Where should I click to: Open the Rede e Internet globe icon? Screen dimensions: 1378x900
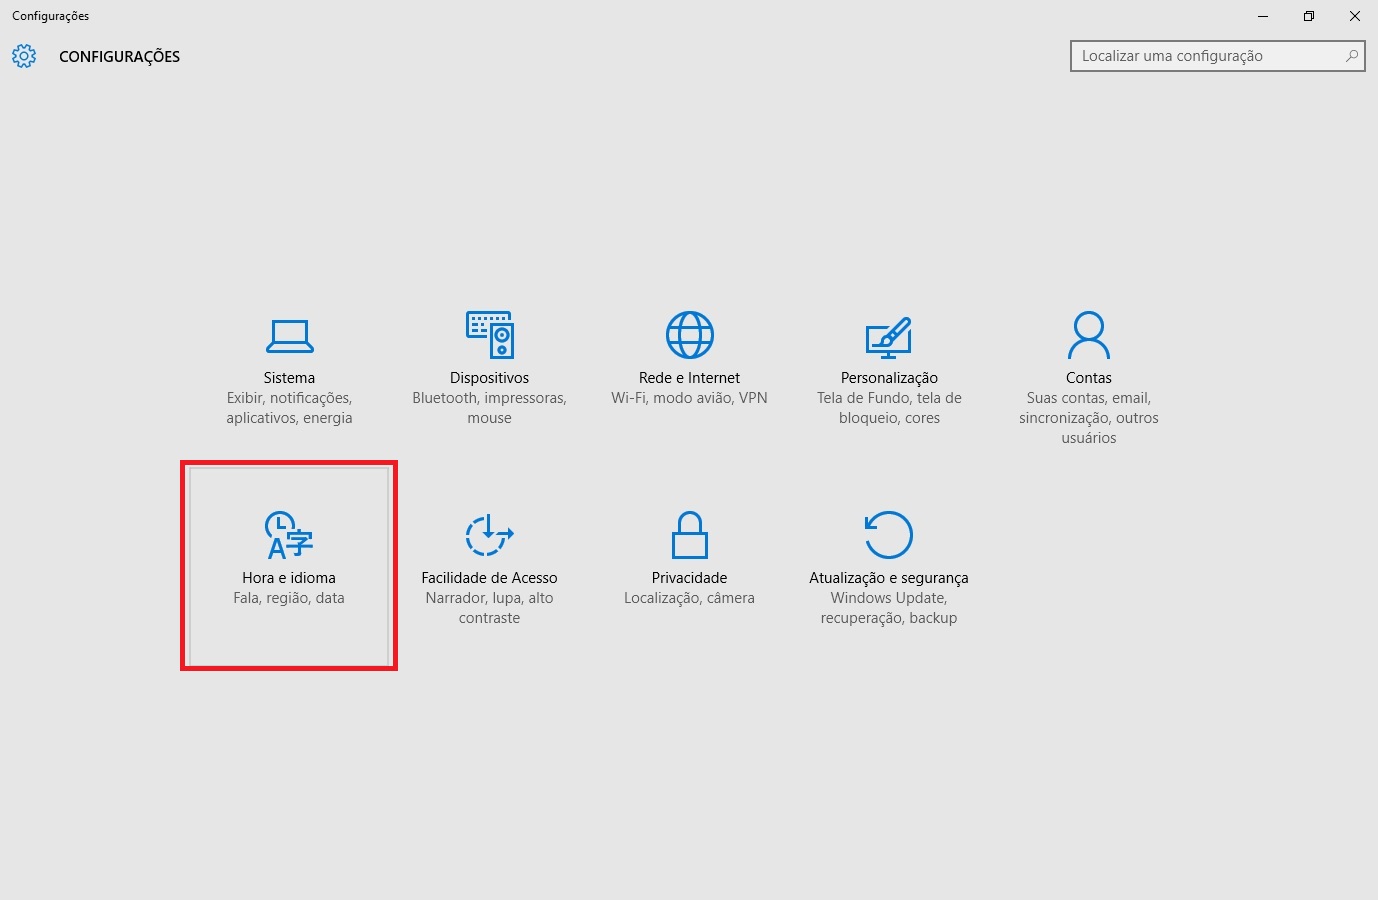tap(690, 335)
